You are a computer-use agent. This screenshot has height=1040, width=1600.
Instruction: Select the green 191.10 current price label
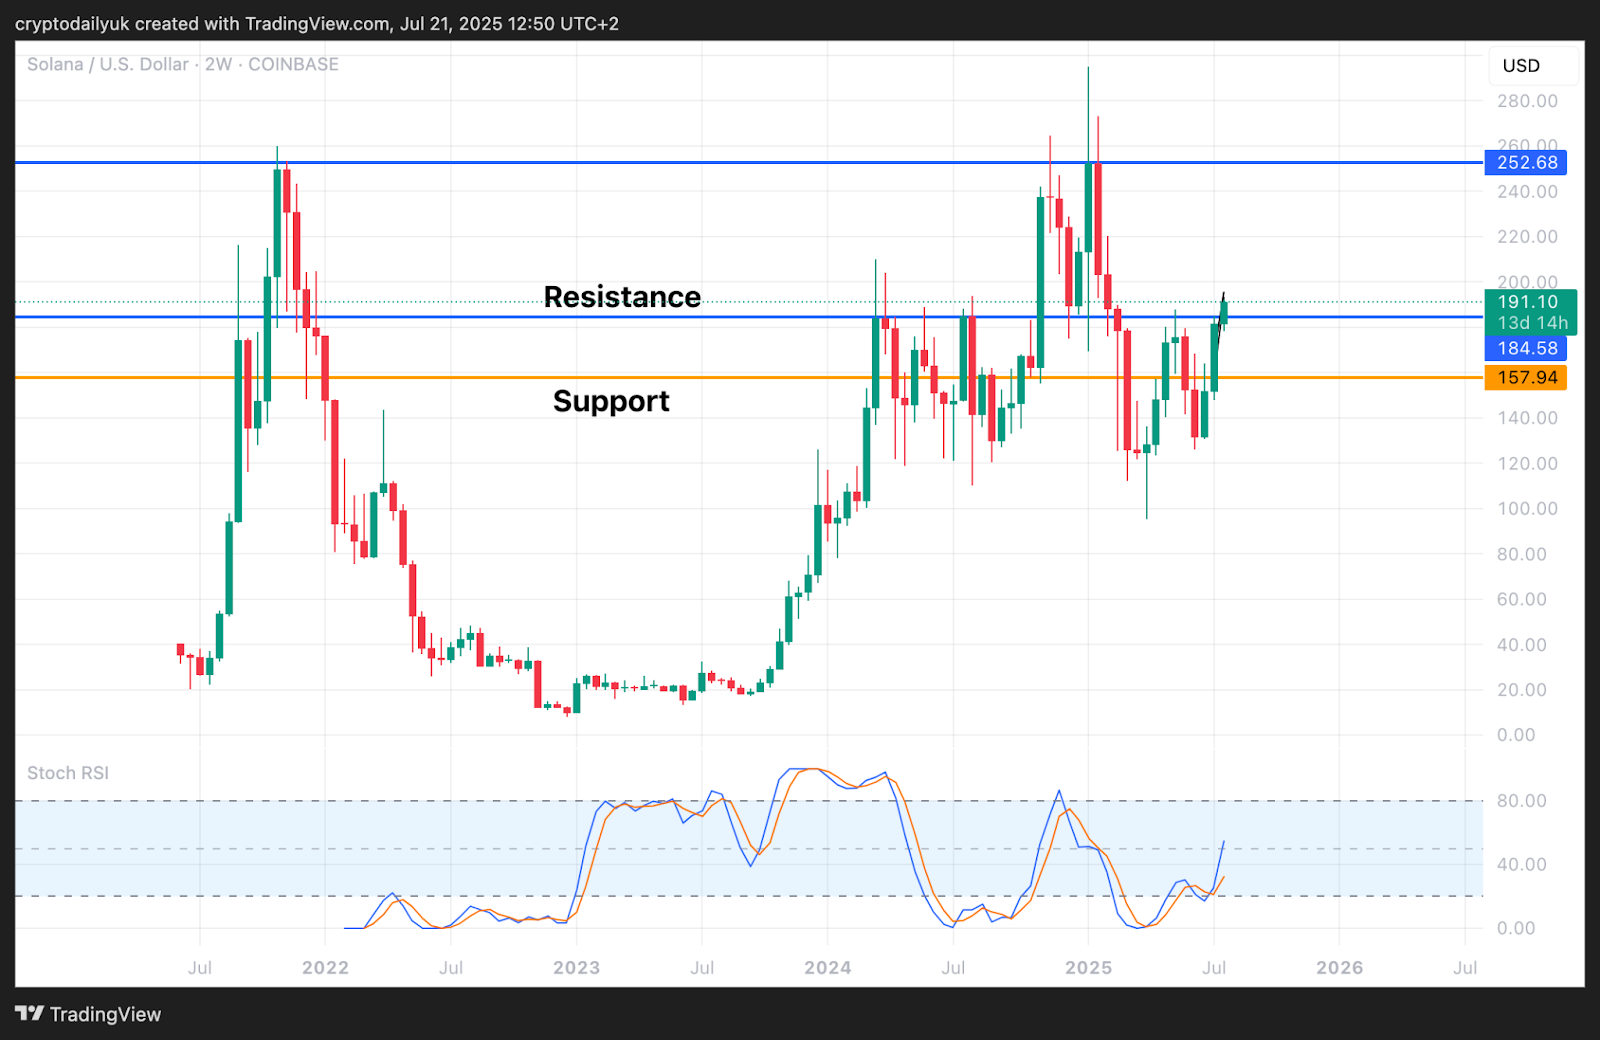1528,302
